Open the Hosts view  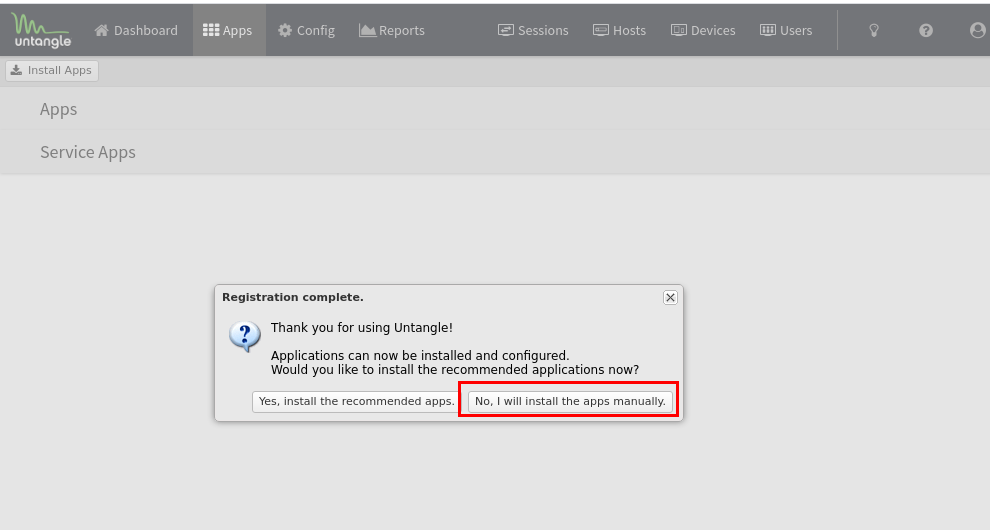[619, 30]
